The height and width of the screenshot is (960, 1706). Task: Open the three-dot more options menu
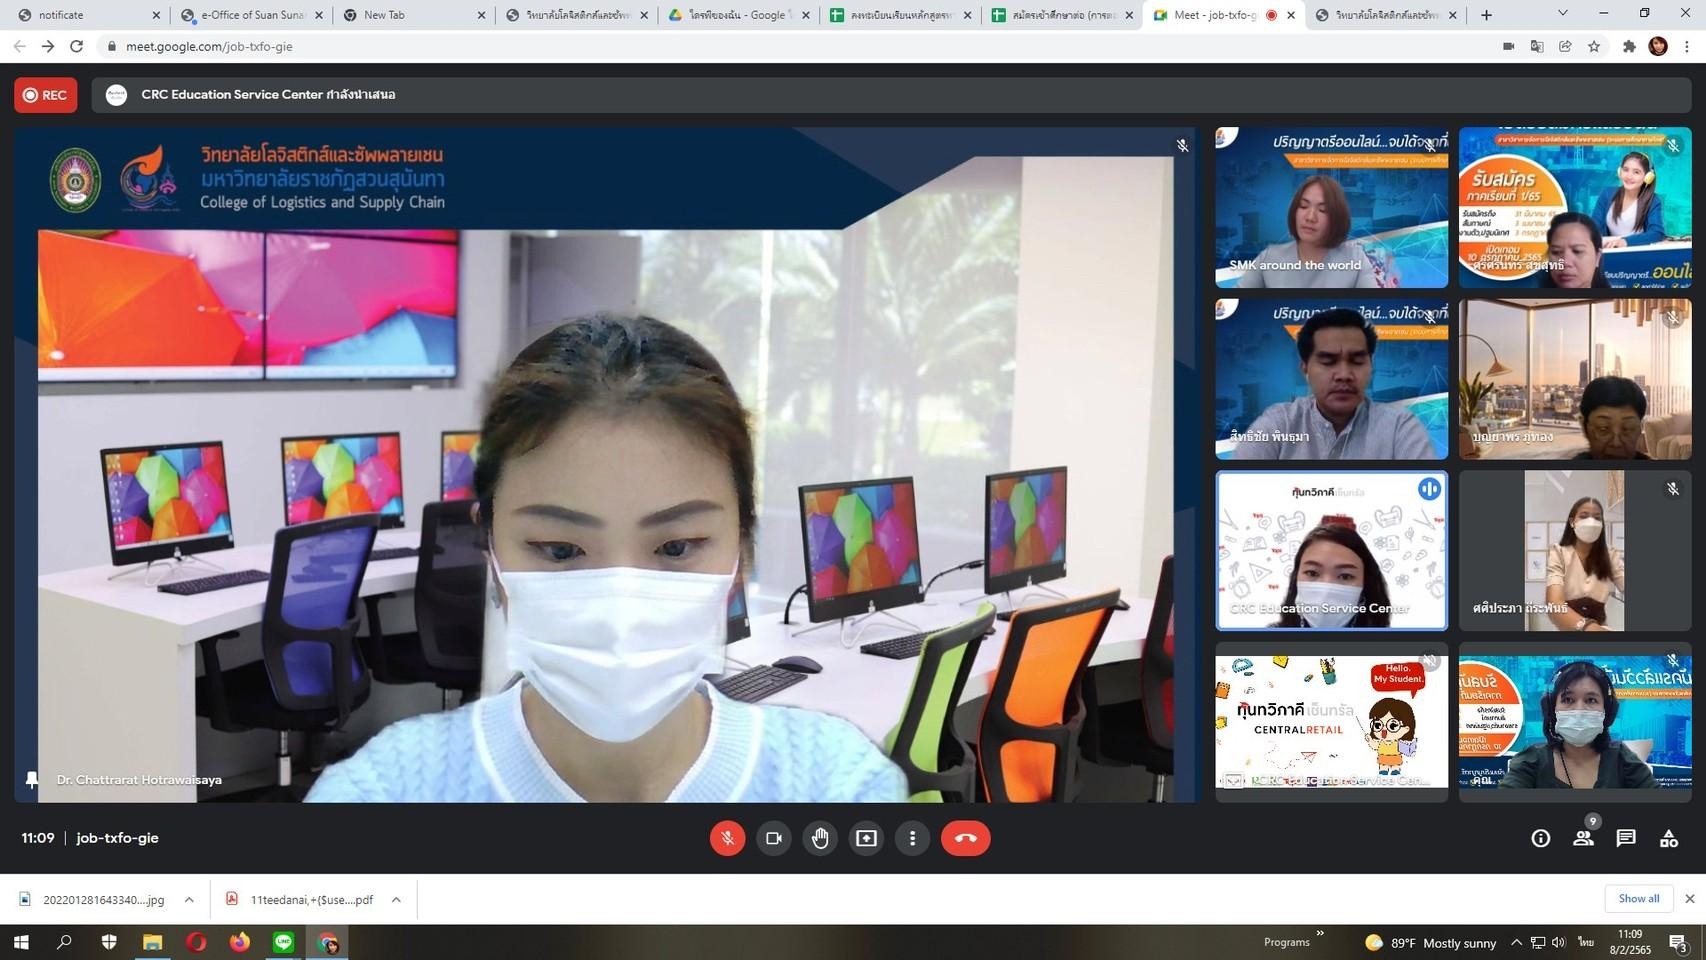pos(912,838)
